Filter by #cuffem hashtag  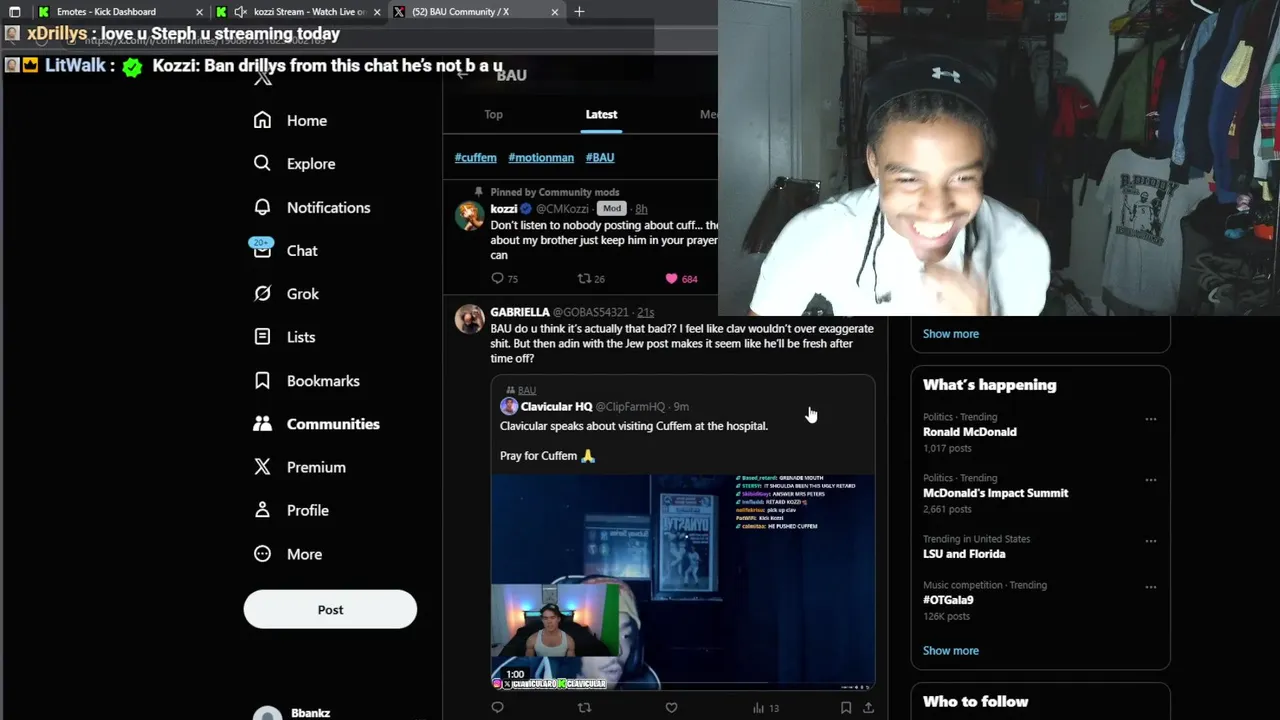point(475,157)
